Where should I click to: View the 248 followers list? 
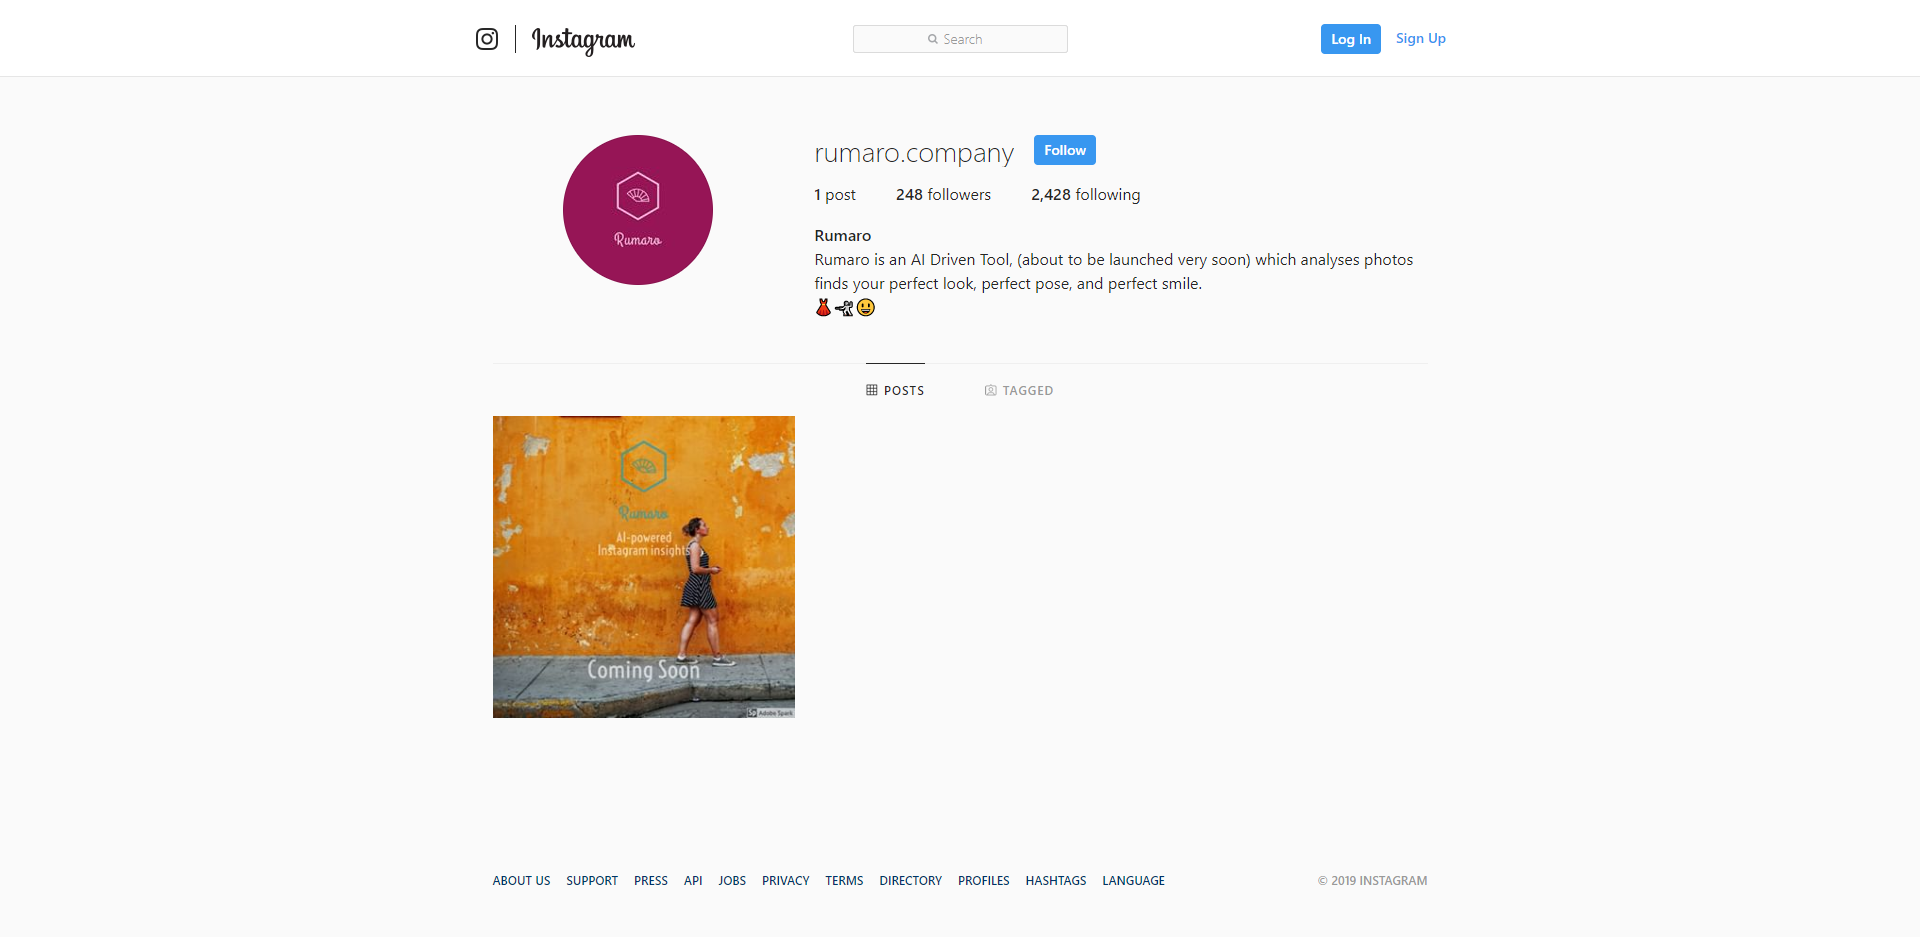tap(943, 195)
